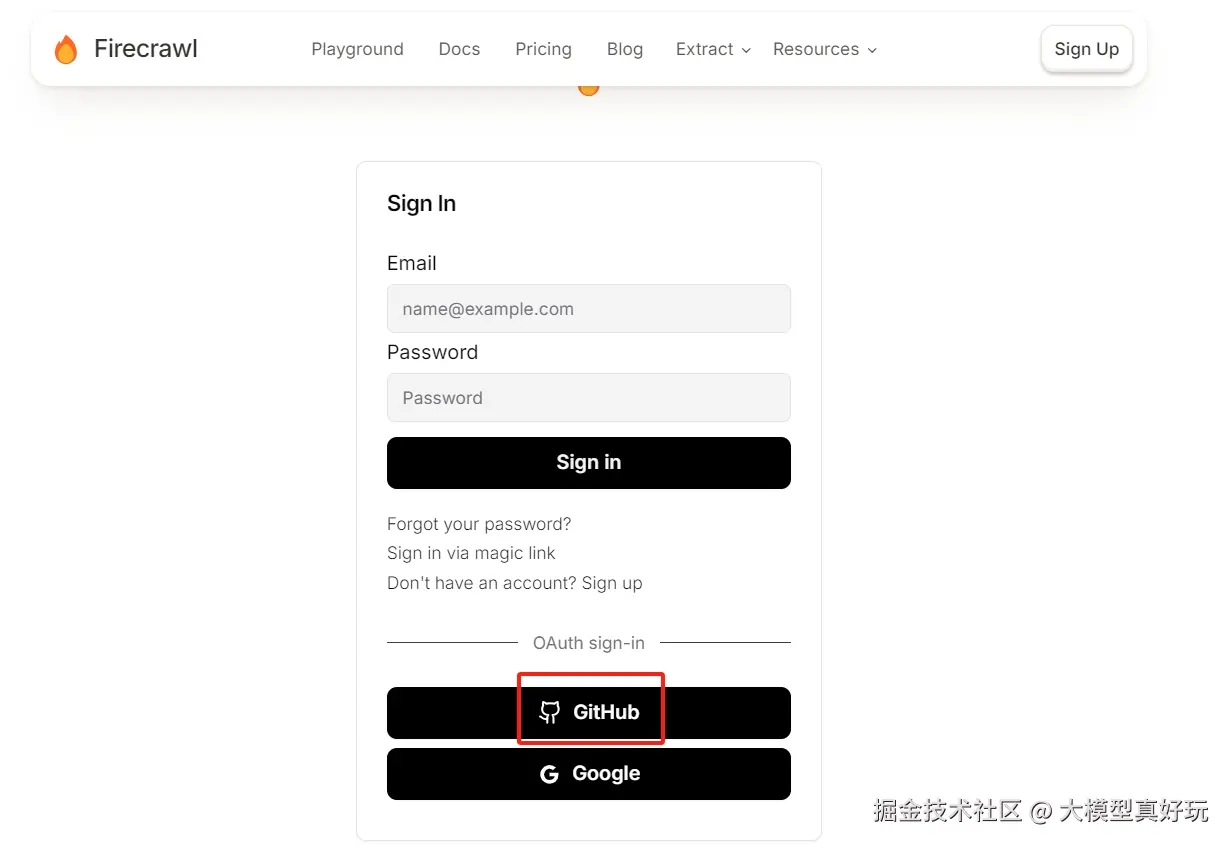1232x848 pixels.
Task: Go to Docs in the navigation bar
Action: pyautogui.click(x=459, y=49)
